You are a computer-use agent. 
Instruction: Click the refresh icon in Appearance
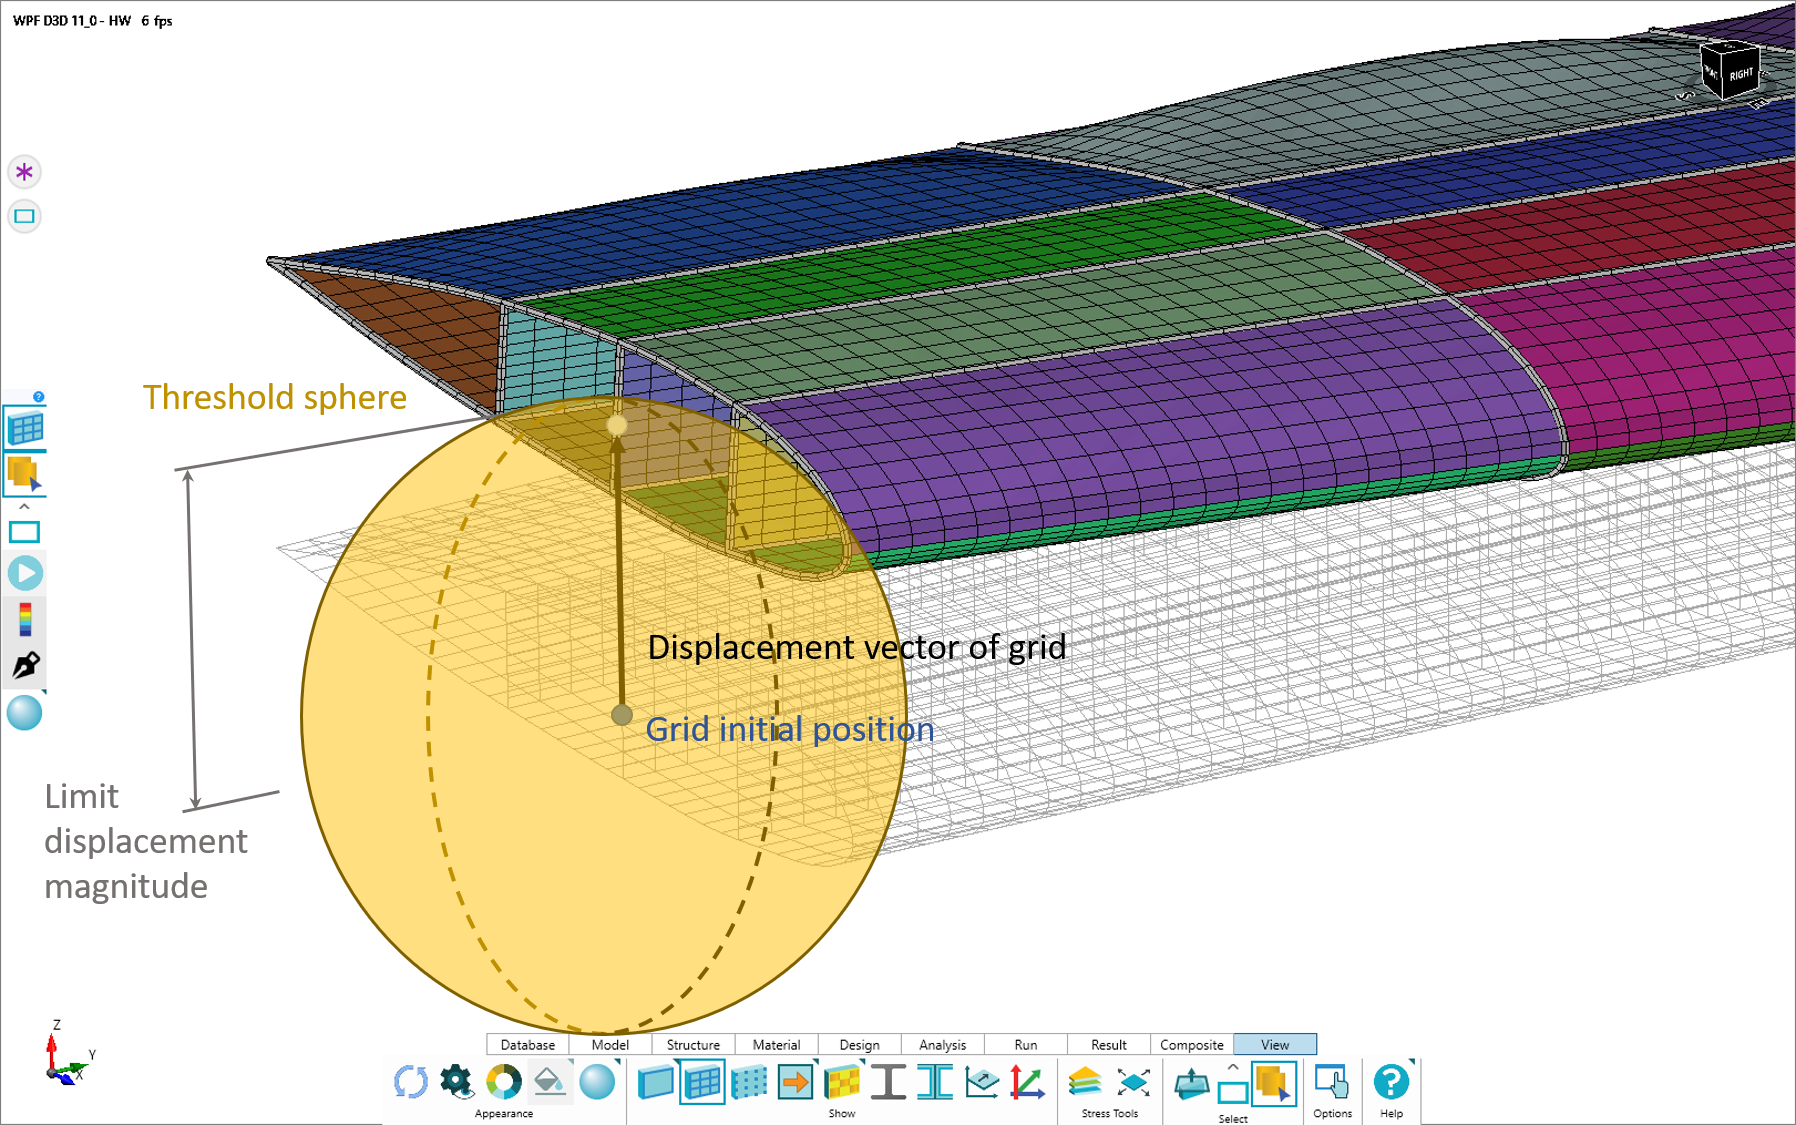[411, 1082]
